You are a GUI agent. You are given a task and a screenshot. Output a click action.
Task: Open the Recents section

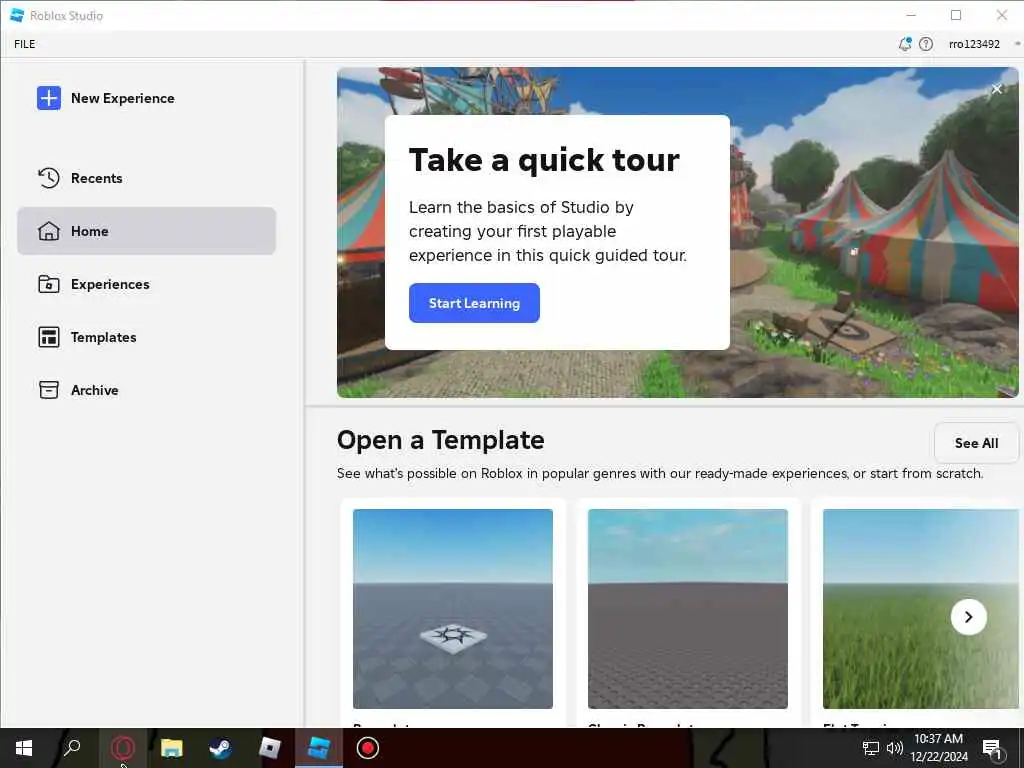146,178
